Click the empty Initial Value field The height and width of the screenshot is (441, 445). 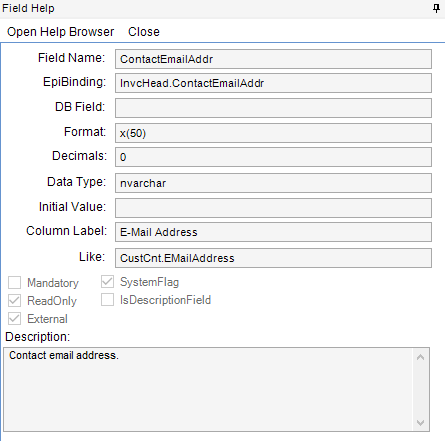(x=273, y=208)
